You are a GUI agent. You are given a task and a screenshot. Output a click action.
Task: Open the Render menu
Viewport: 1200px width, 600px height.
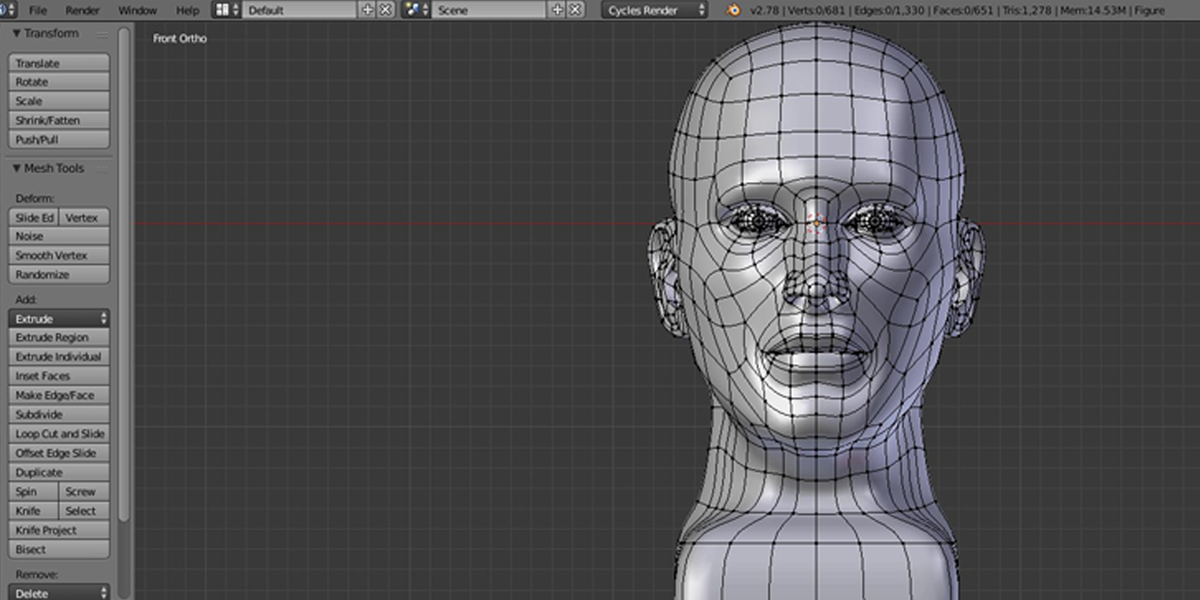click(x=82, y=10)
